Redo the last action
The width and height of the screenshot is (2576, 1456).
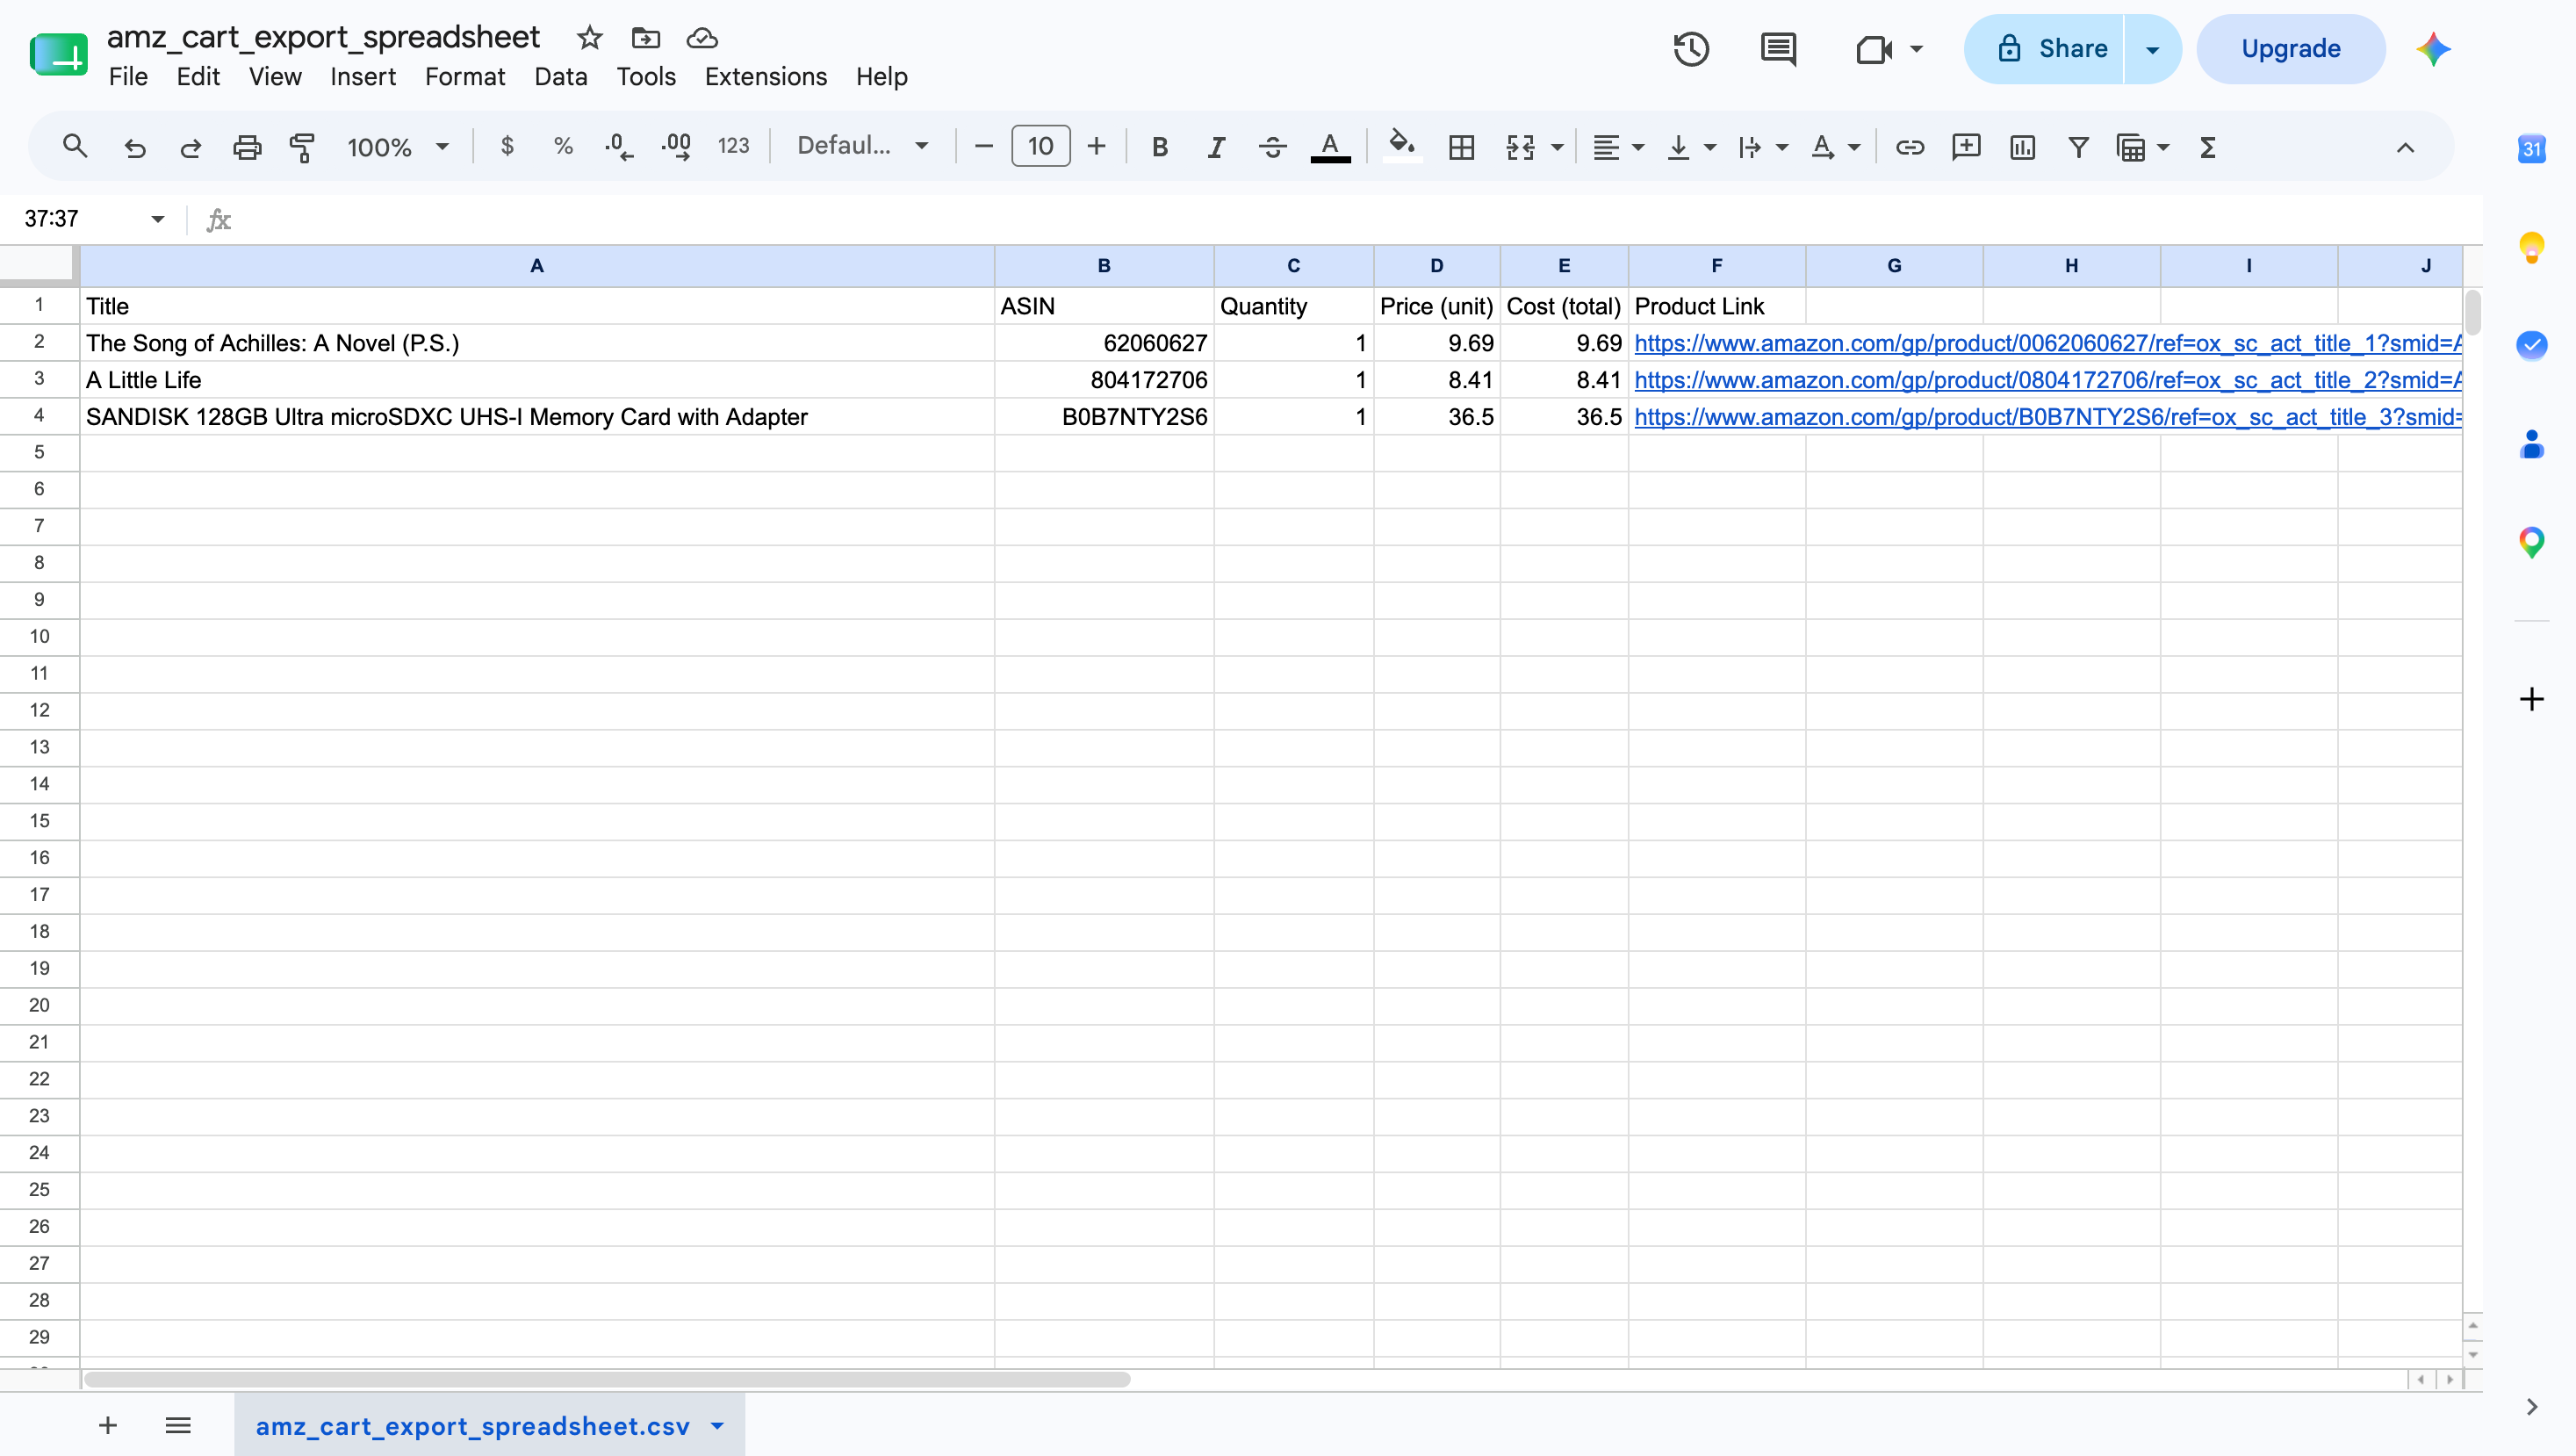click(x=190, y=147)
